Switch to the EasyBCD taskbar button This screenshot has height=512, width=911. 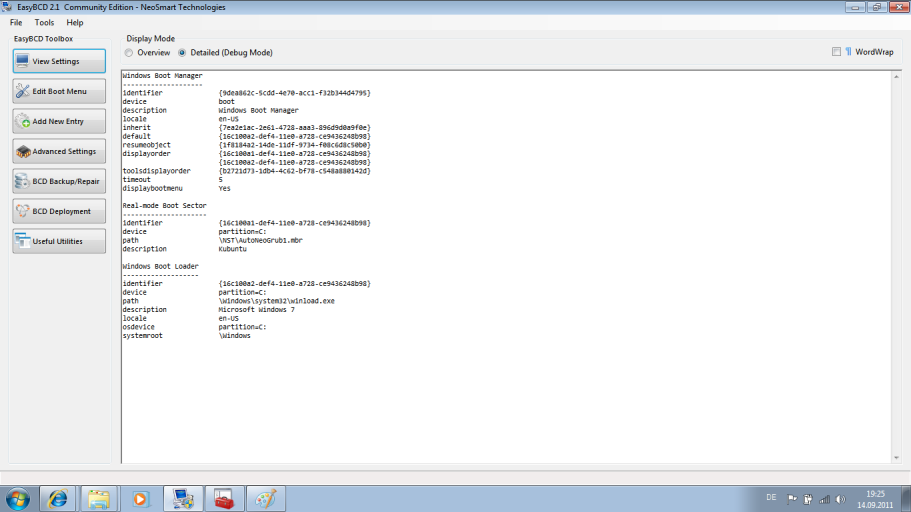pyautogui.click(x=183, y=499)
